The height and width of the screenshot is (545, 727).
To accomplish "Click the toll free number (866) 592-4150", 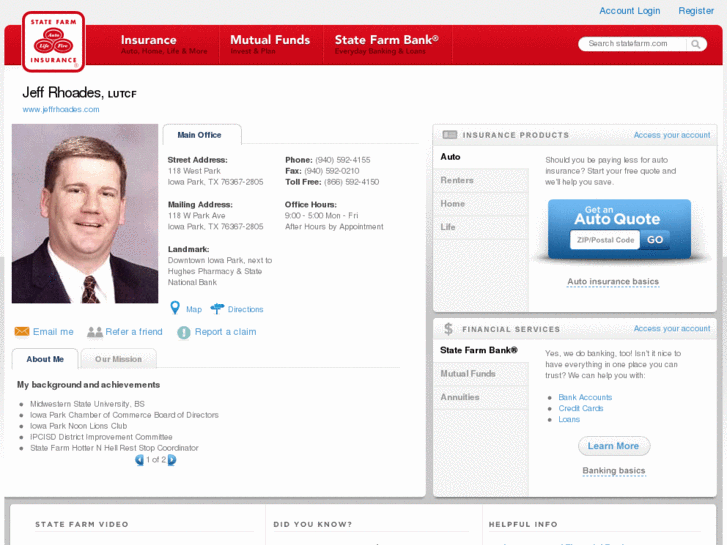I will coord(351,182).
